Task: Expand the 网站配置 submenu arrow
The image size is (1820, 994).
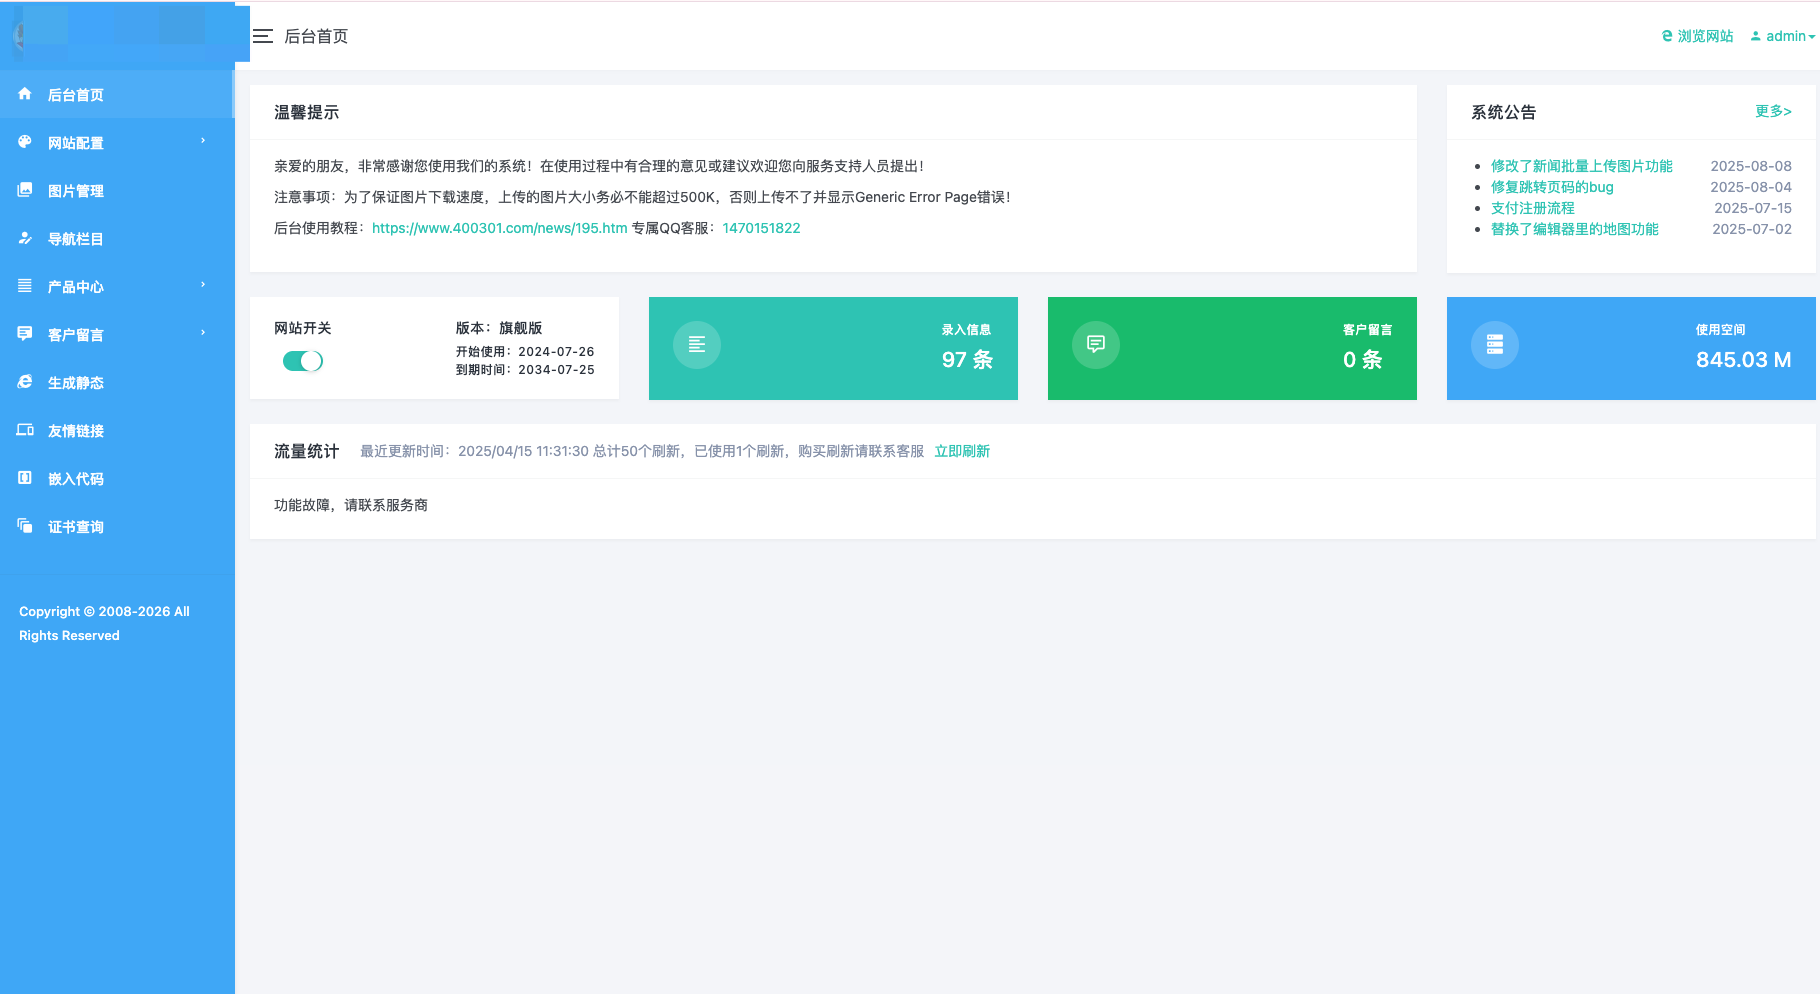Action: click(x=203, y=141)
